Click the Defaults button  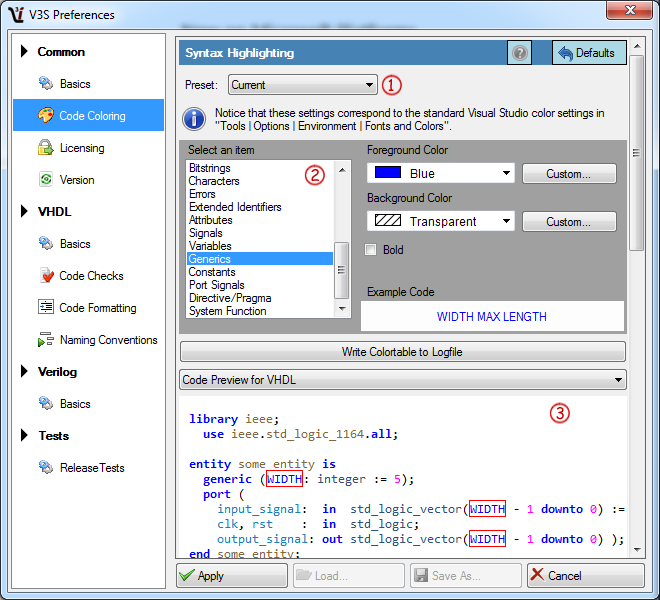click(x=589, y=53)
